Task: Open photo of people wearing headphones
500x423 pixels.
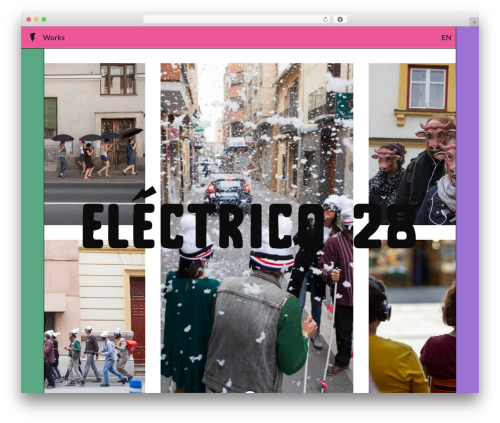Action: (x=412, y=316)
